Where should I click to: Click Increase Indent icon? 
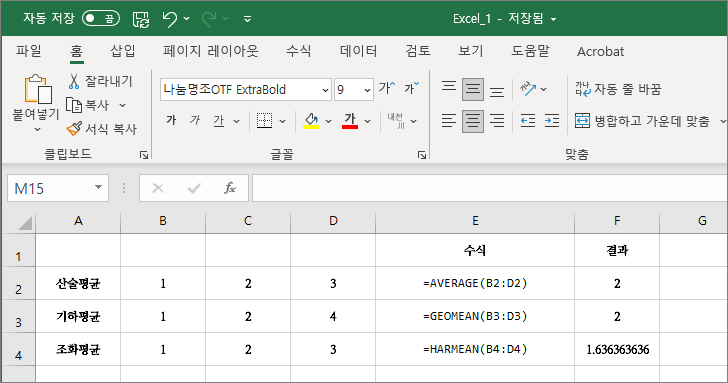pos(552,121)
